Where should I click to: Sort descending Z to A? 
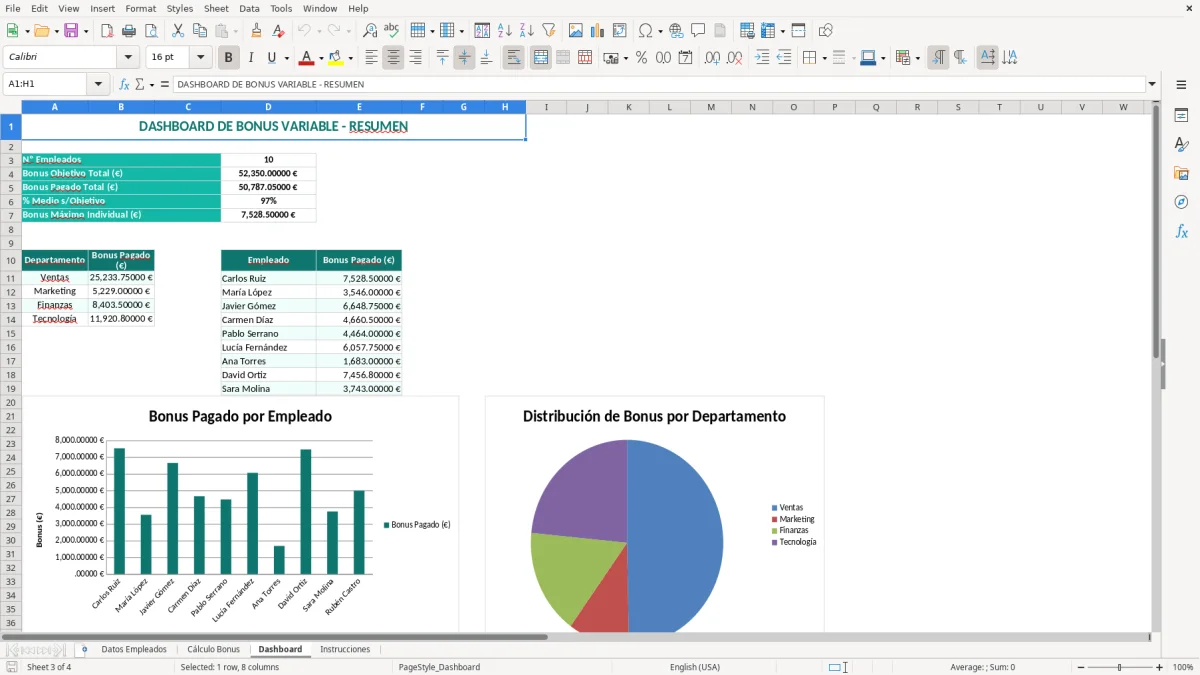tap(527, 31)
